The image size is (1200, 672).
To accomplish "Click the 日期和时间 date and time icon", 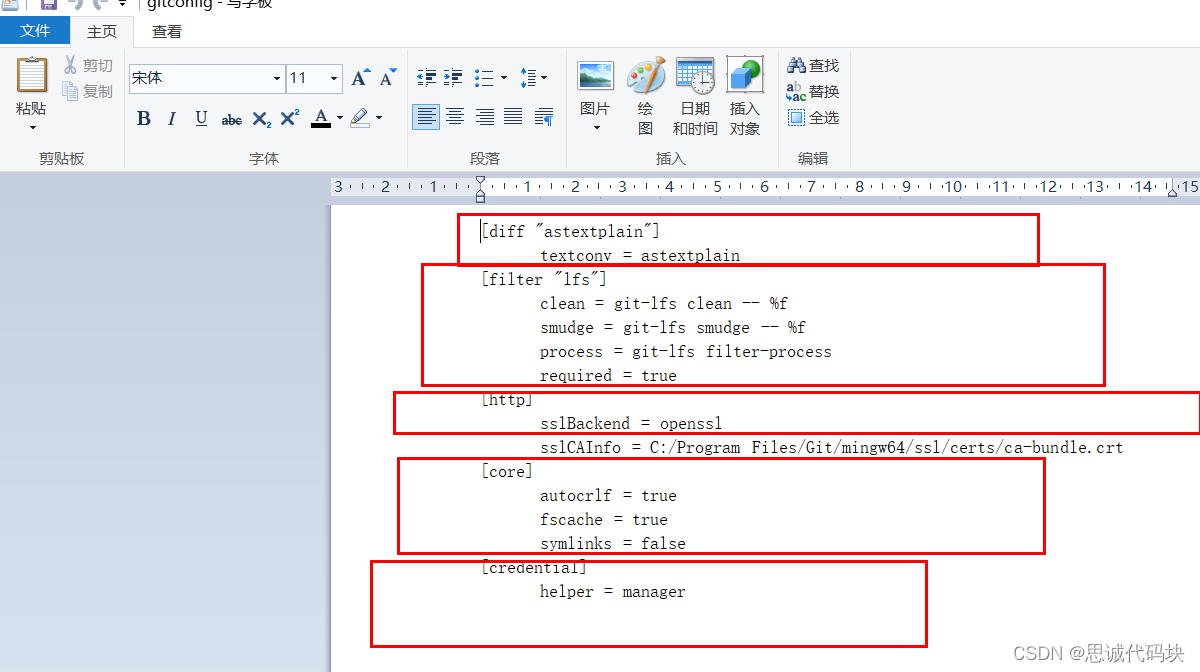I will pyautogui.click(x=695, y=76).
